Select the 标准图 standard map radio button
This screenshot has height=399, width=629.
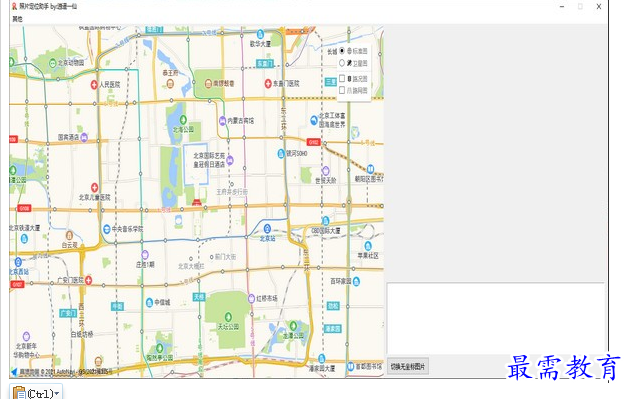(x=342, y=51)
